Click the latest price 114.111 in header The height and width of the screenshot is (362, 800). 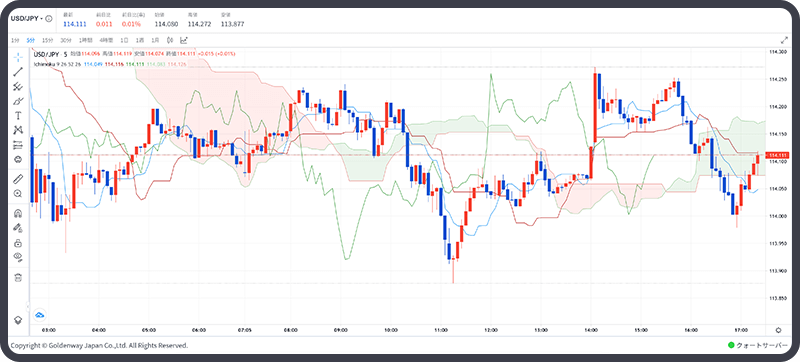(74, 24)
